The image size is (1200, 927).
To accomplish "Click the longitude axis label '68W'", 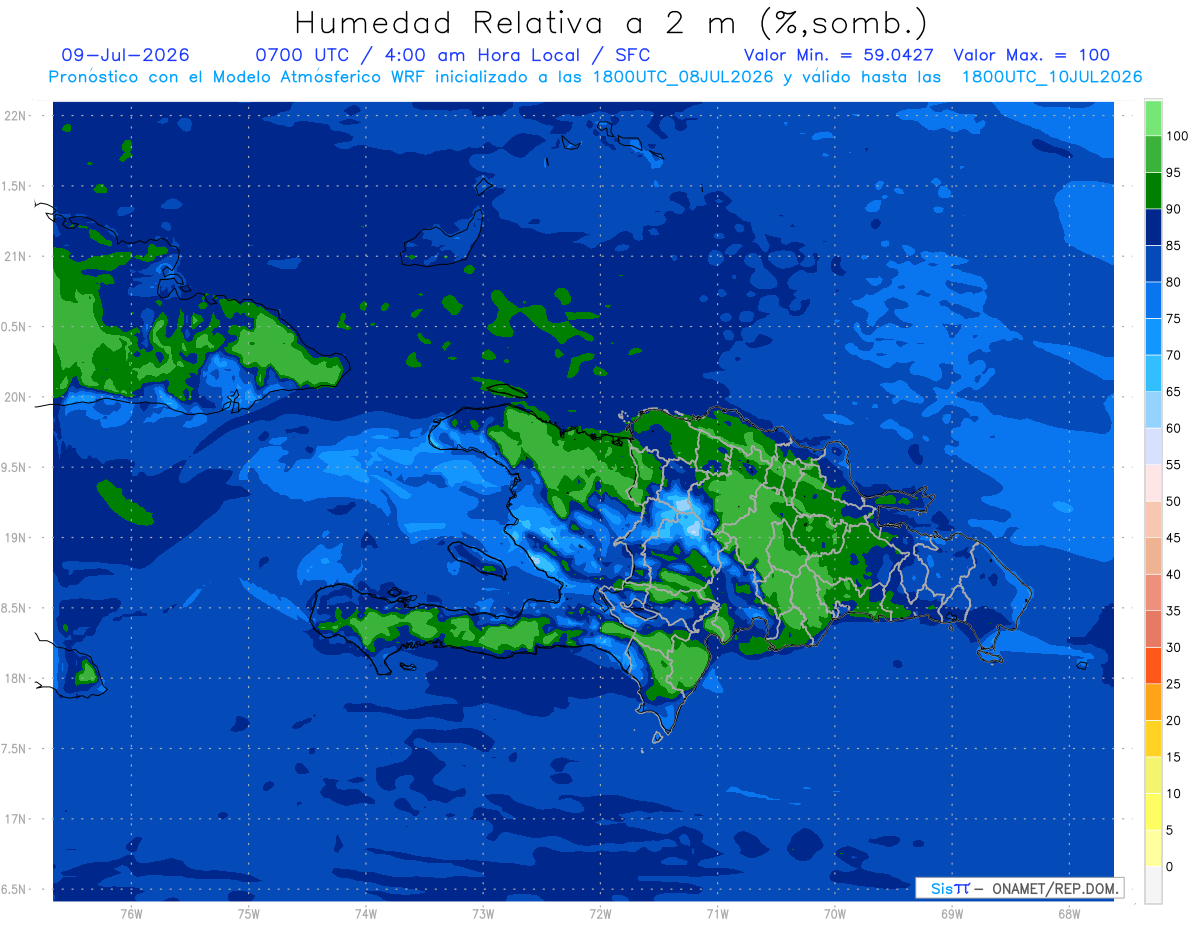I will click(x=1068, y=913).
